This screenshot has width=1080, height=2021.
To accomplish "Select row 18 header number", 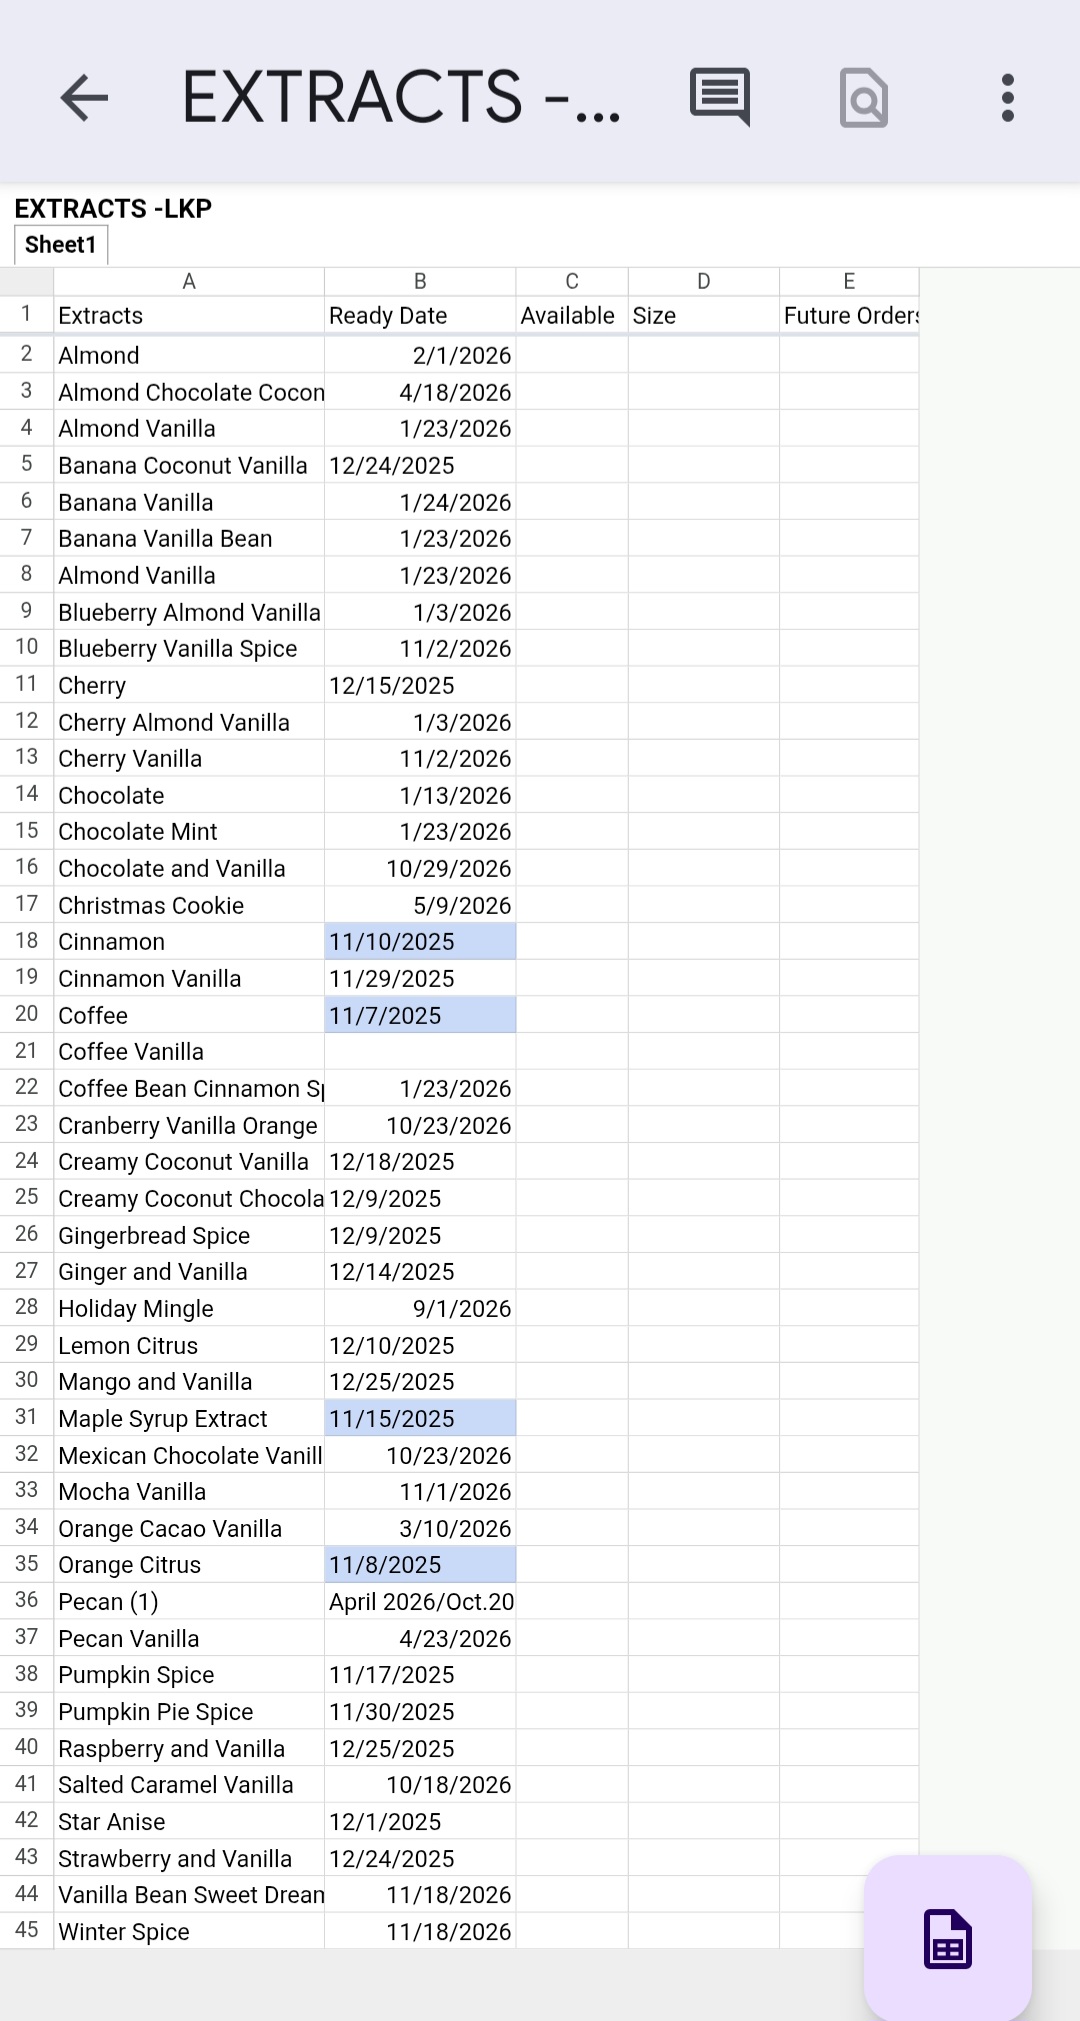I will pos(27,941).
